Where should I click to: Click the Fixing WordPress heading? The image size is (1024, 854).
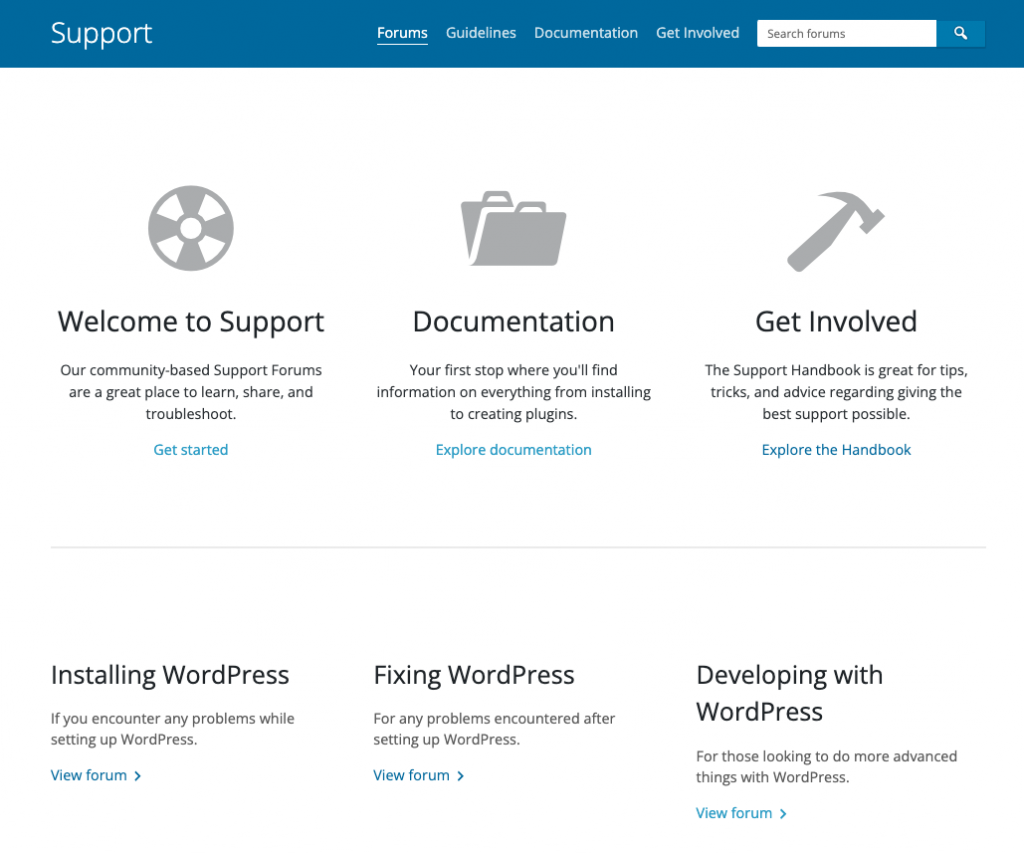click(474, 675)
